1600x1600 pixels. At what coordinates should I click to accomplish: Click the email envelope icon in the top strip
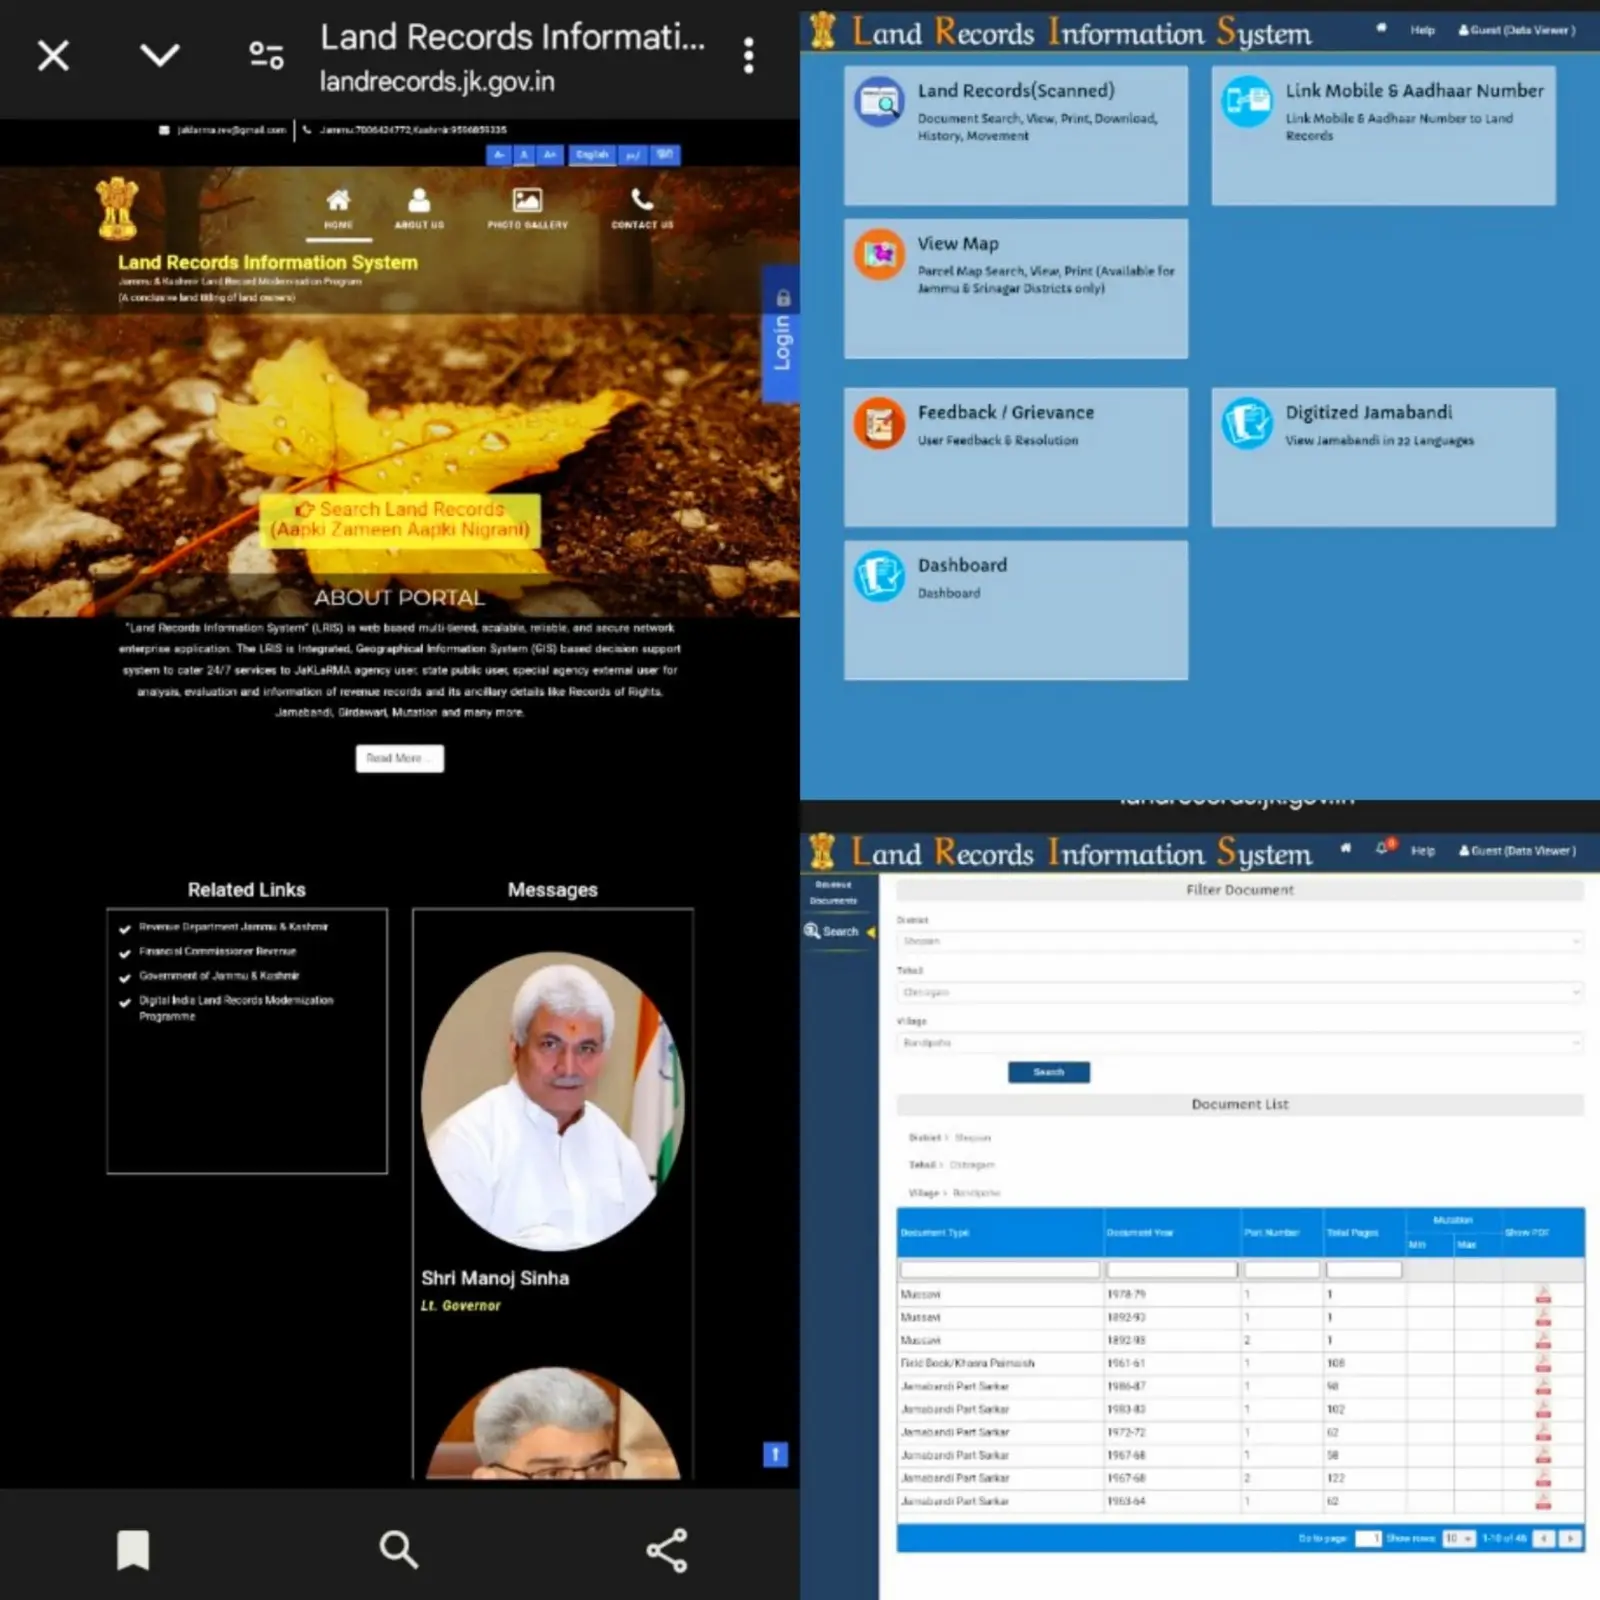click(164, 130)
